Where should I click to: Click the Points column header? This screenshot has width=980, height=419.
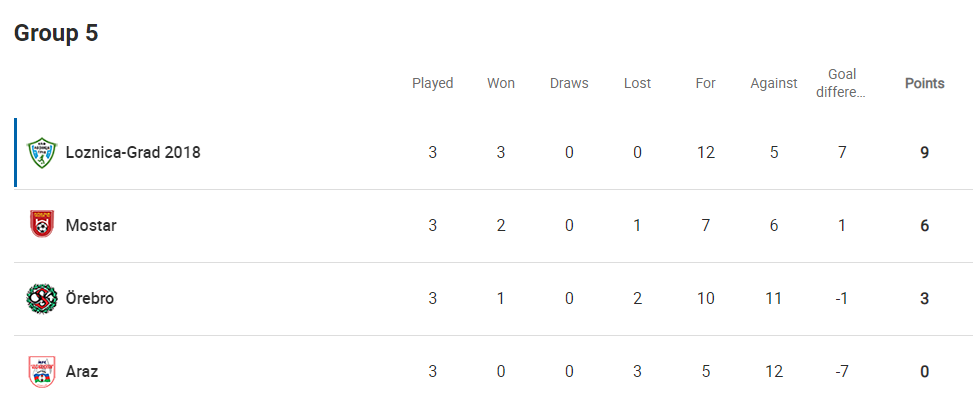tap(925, 83)
